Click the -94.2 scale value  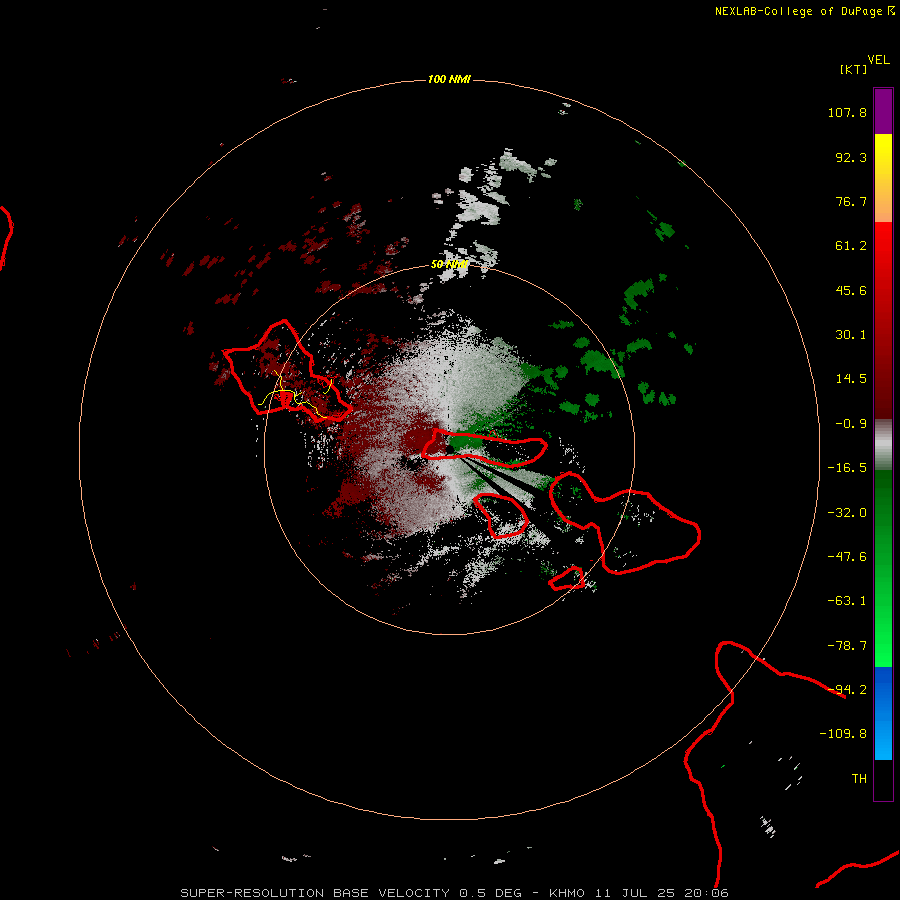[847, 689]
